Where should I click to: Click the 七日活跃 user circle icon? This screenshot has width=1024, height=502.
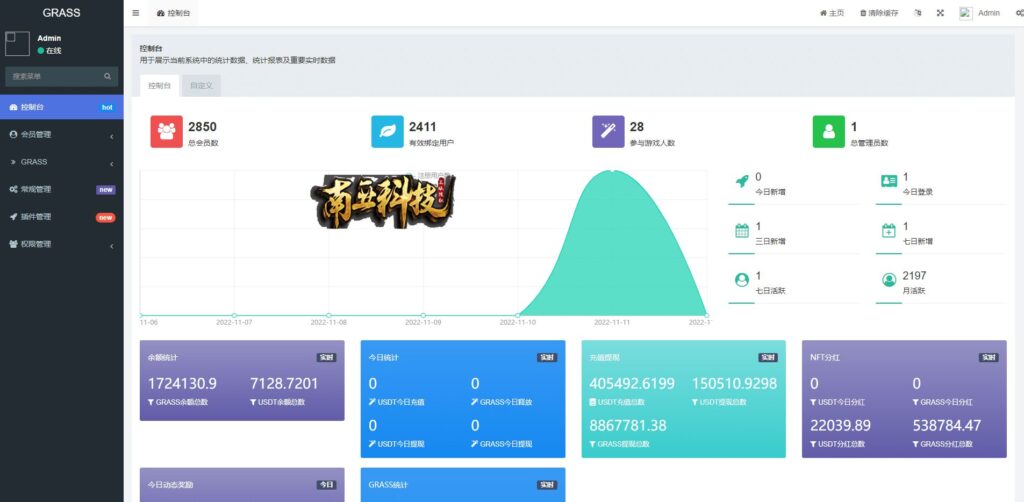point(742,279)
